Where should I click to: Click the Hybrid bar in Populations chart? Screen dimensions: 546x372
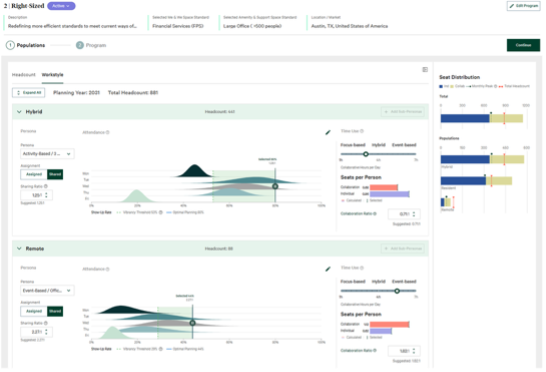[482, 160]
